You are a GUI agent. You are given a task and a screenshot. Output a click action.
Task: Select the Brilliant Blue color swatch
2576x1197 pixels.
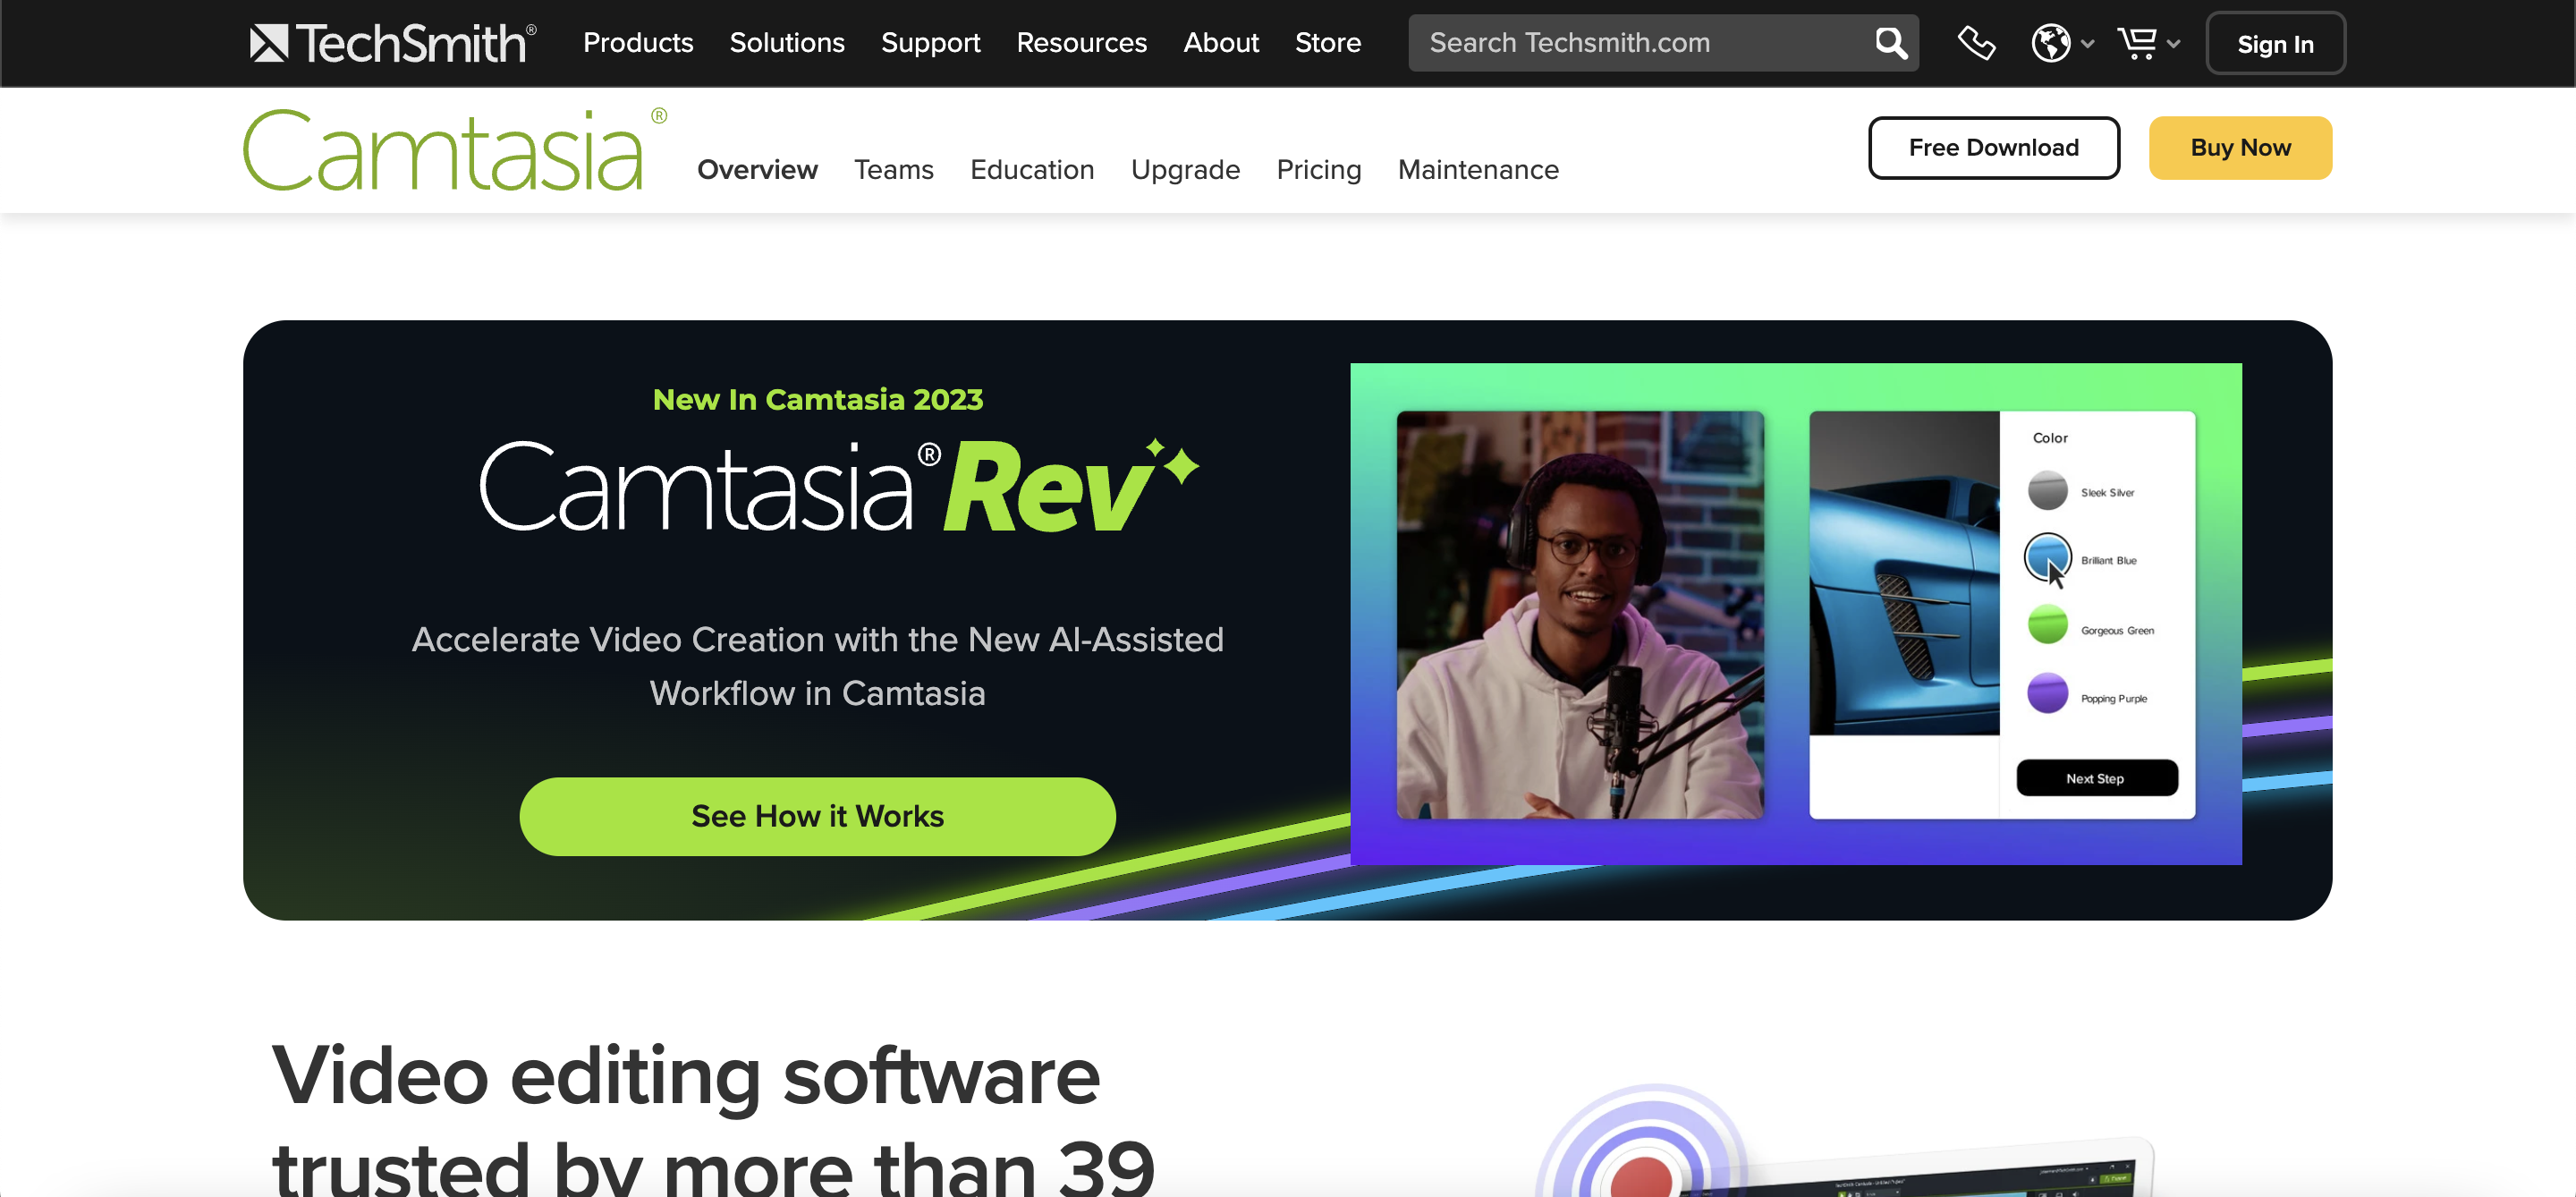click(x=2047, y=557)
